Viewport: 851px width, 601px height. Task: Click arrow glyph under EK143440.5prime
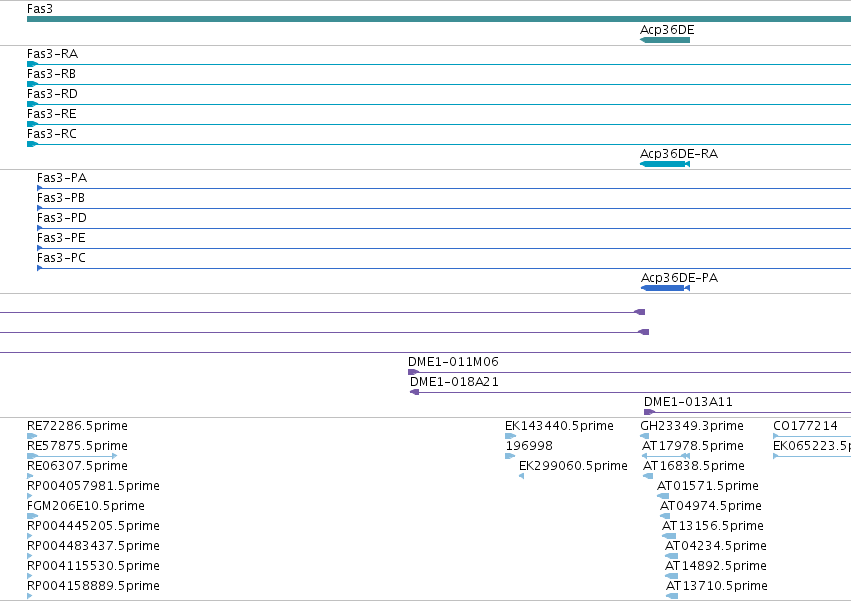pos(510,436)
